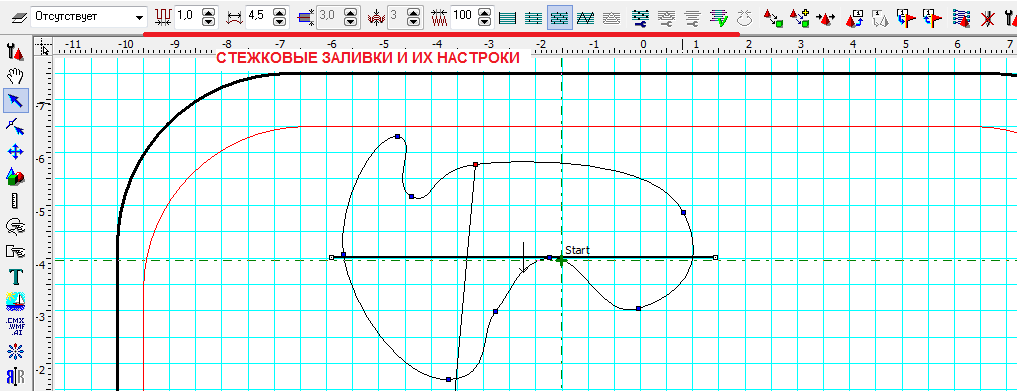The image size is (1017, 391).
Task: Decrease the 4,5 stitch length value
Action: click(x=280, y=22)
